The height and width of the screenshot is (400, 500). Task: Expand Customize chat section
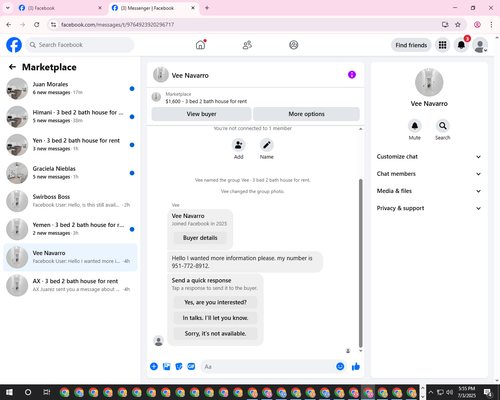(x=429, y=157)
